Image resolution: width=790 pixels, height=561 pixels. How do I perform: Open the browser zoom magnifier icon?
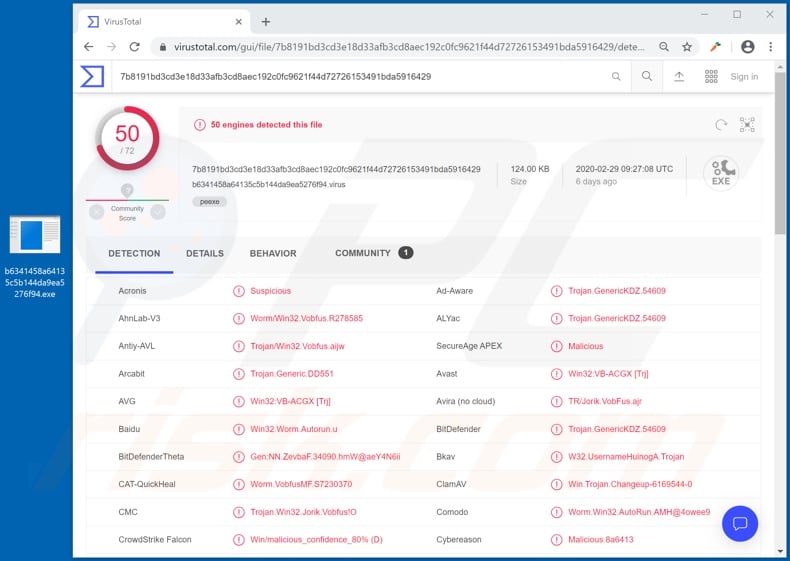pos(664,47)
